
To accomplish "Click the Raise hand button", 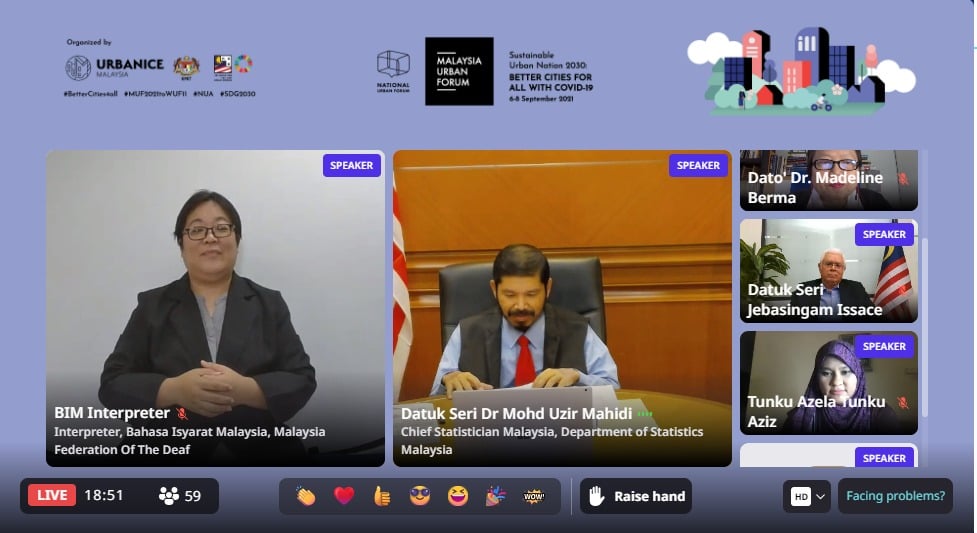I will pyautogui.click(x=636, y=496).
